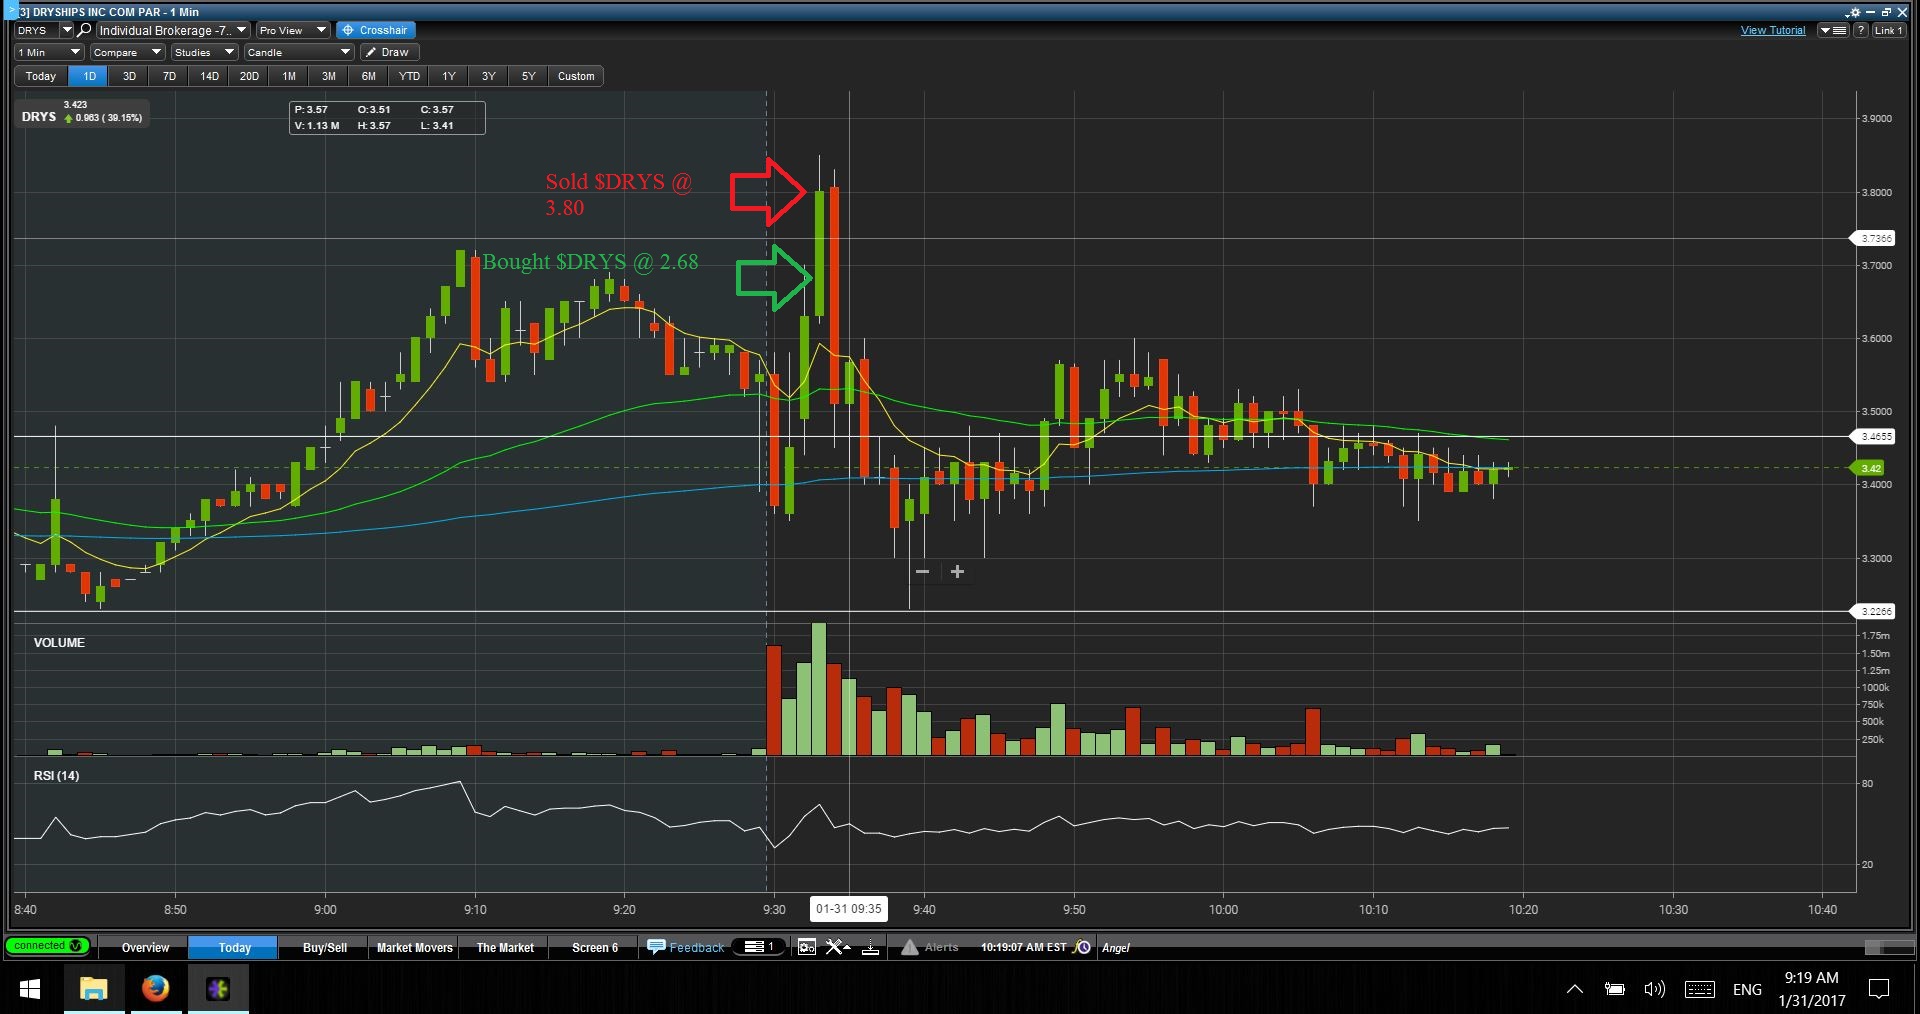
Task: Switch to the Today tab
Action: (234, 948)
